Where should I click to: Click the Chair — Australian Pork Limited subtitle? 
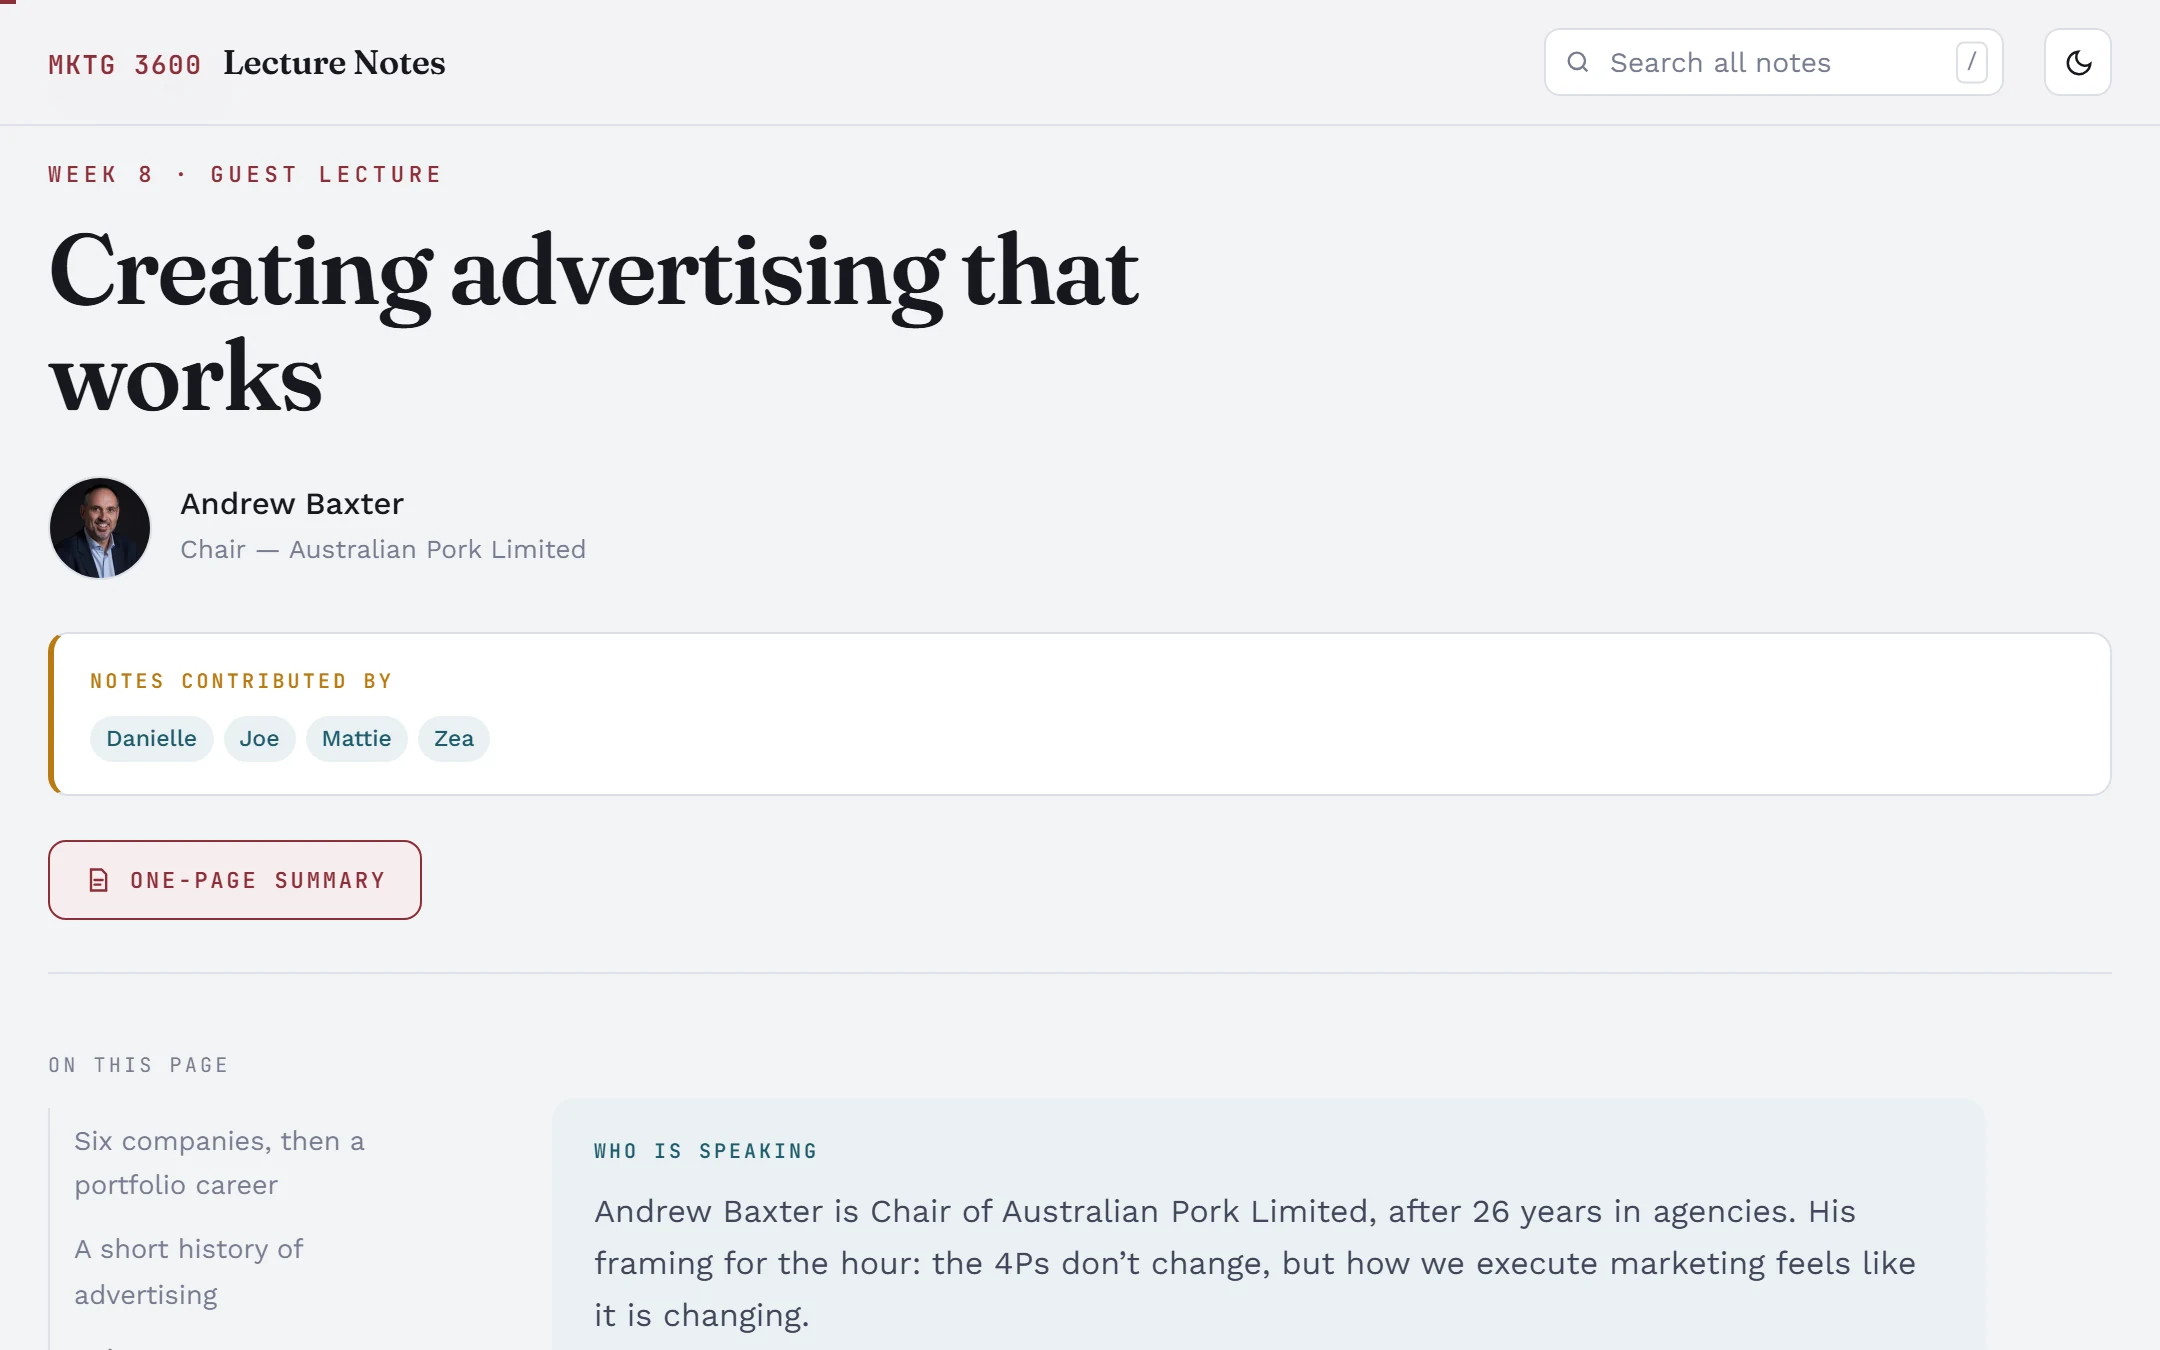click(383, 549)
